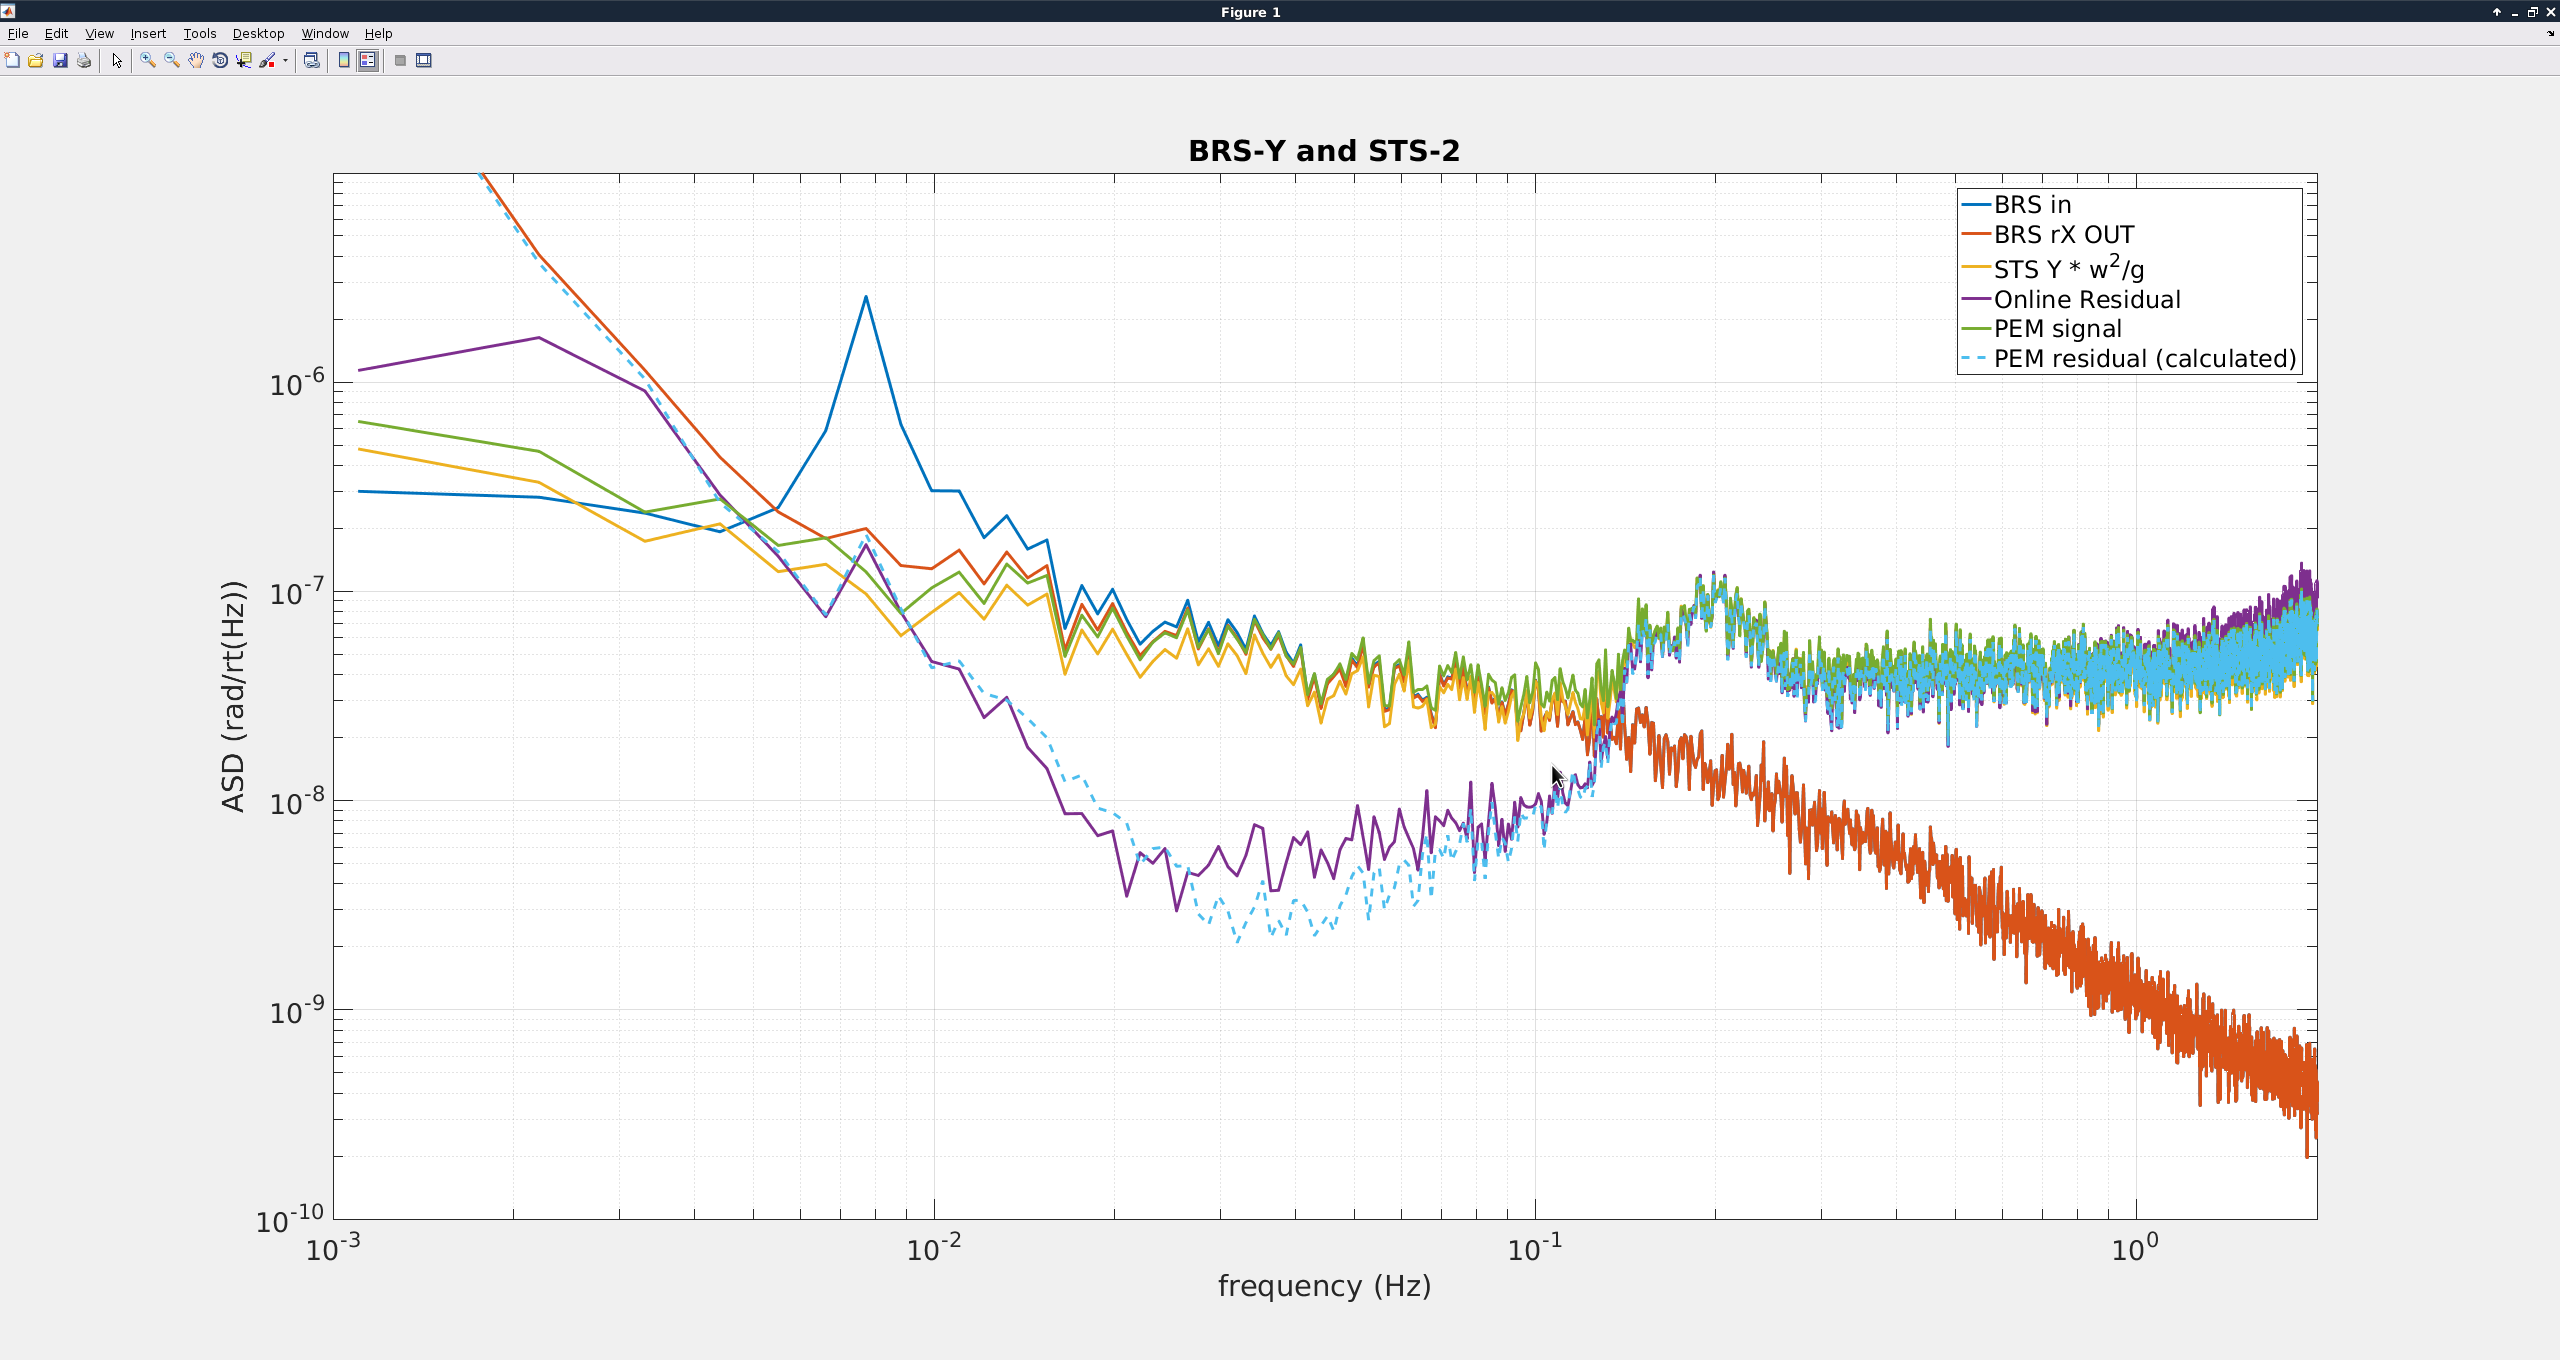2560x1360 pixels.
Task: Click the 10^-6 y-axis tick label
Action: [x=297, y=382]
